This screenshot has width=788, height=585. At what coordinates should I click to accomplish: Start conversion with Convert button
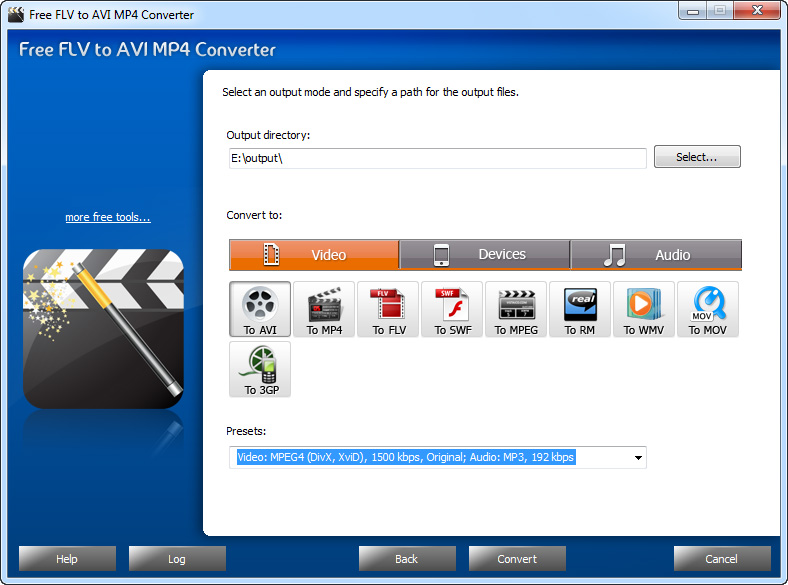(x=517, y=558)
